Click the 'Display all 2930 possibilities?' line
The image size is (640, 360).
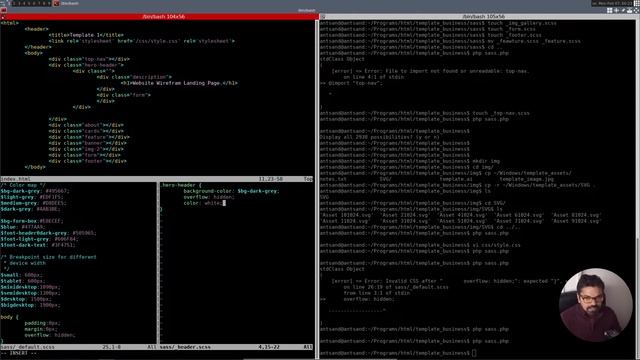380,137
